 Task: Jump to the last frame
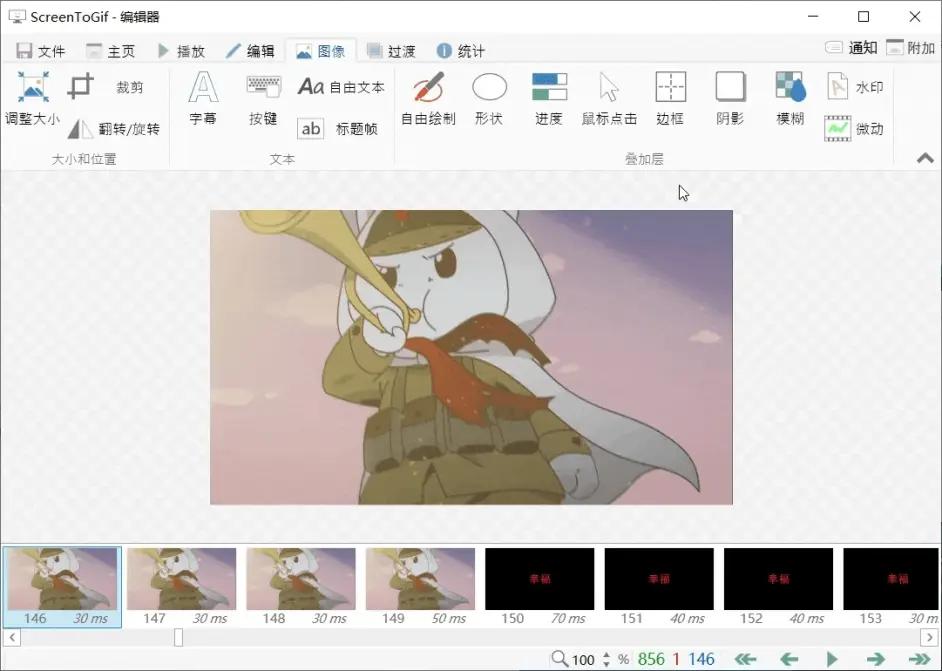(x=919, y=659)
